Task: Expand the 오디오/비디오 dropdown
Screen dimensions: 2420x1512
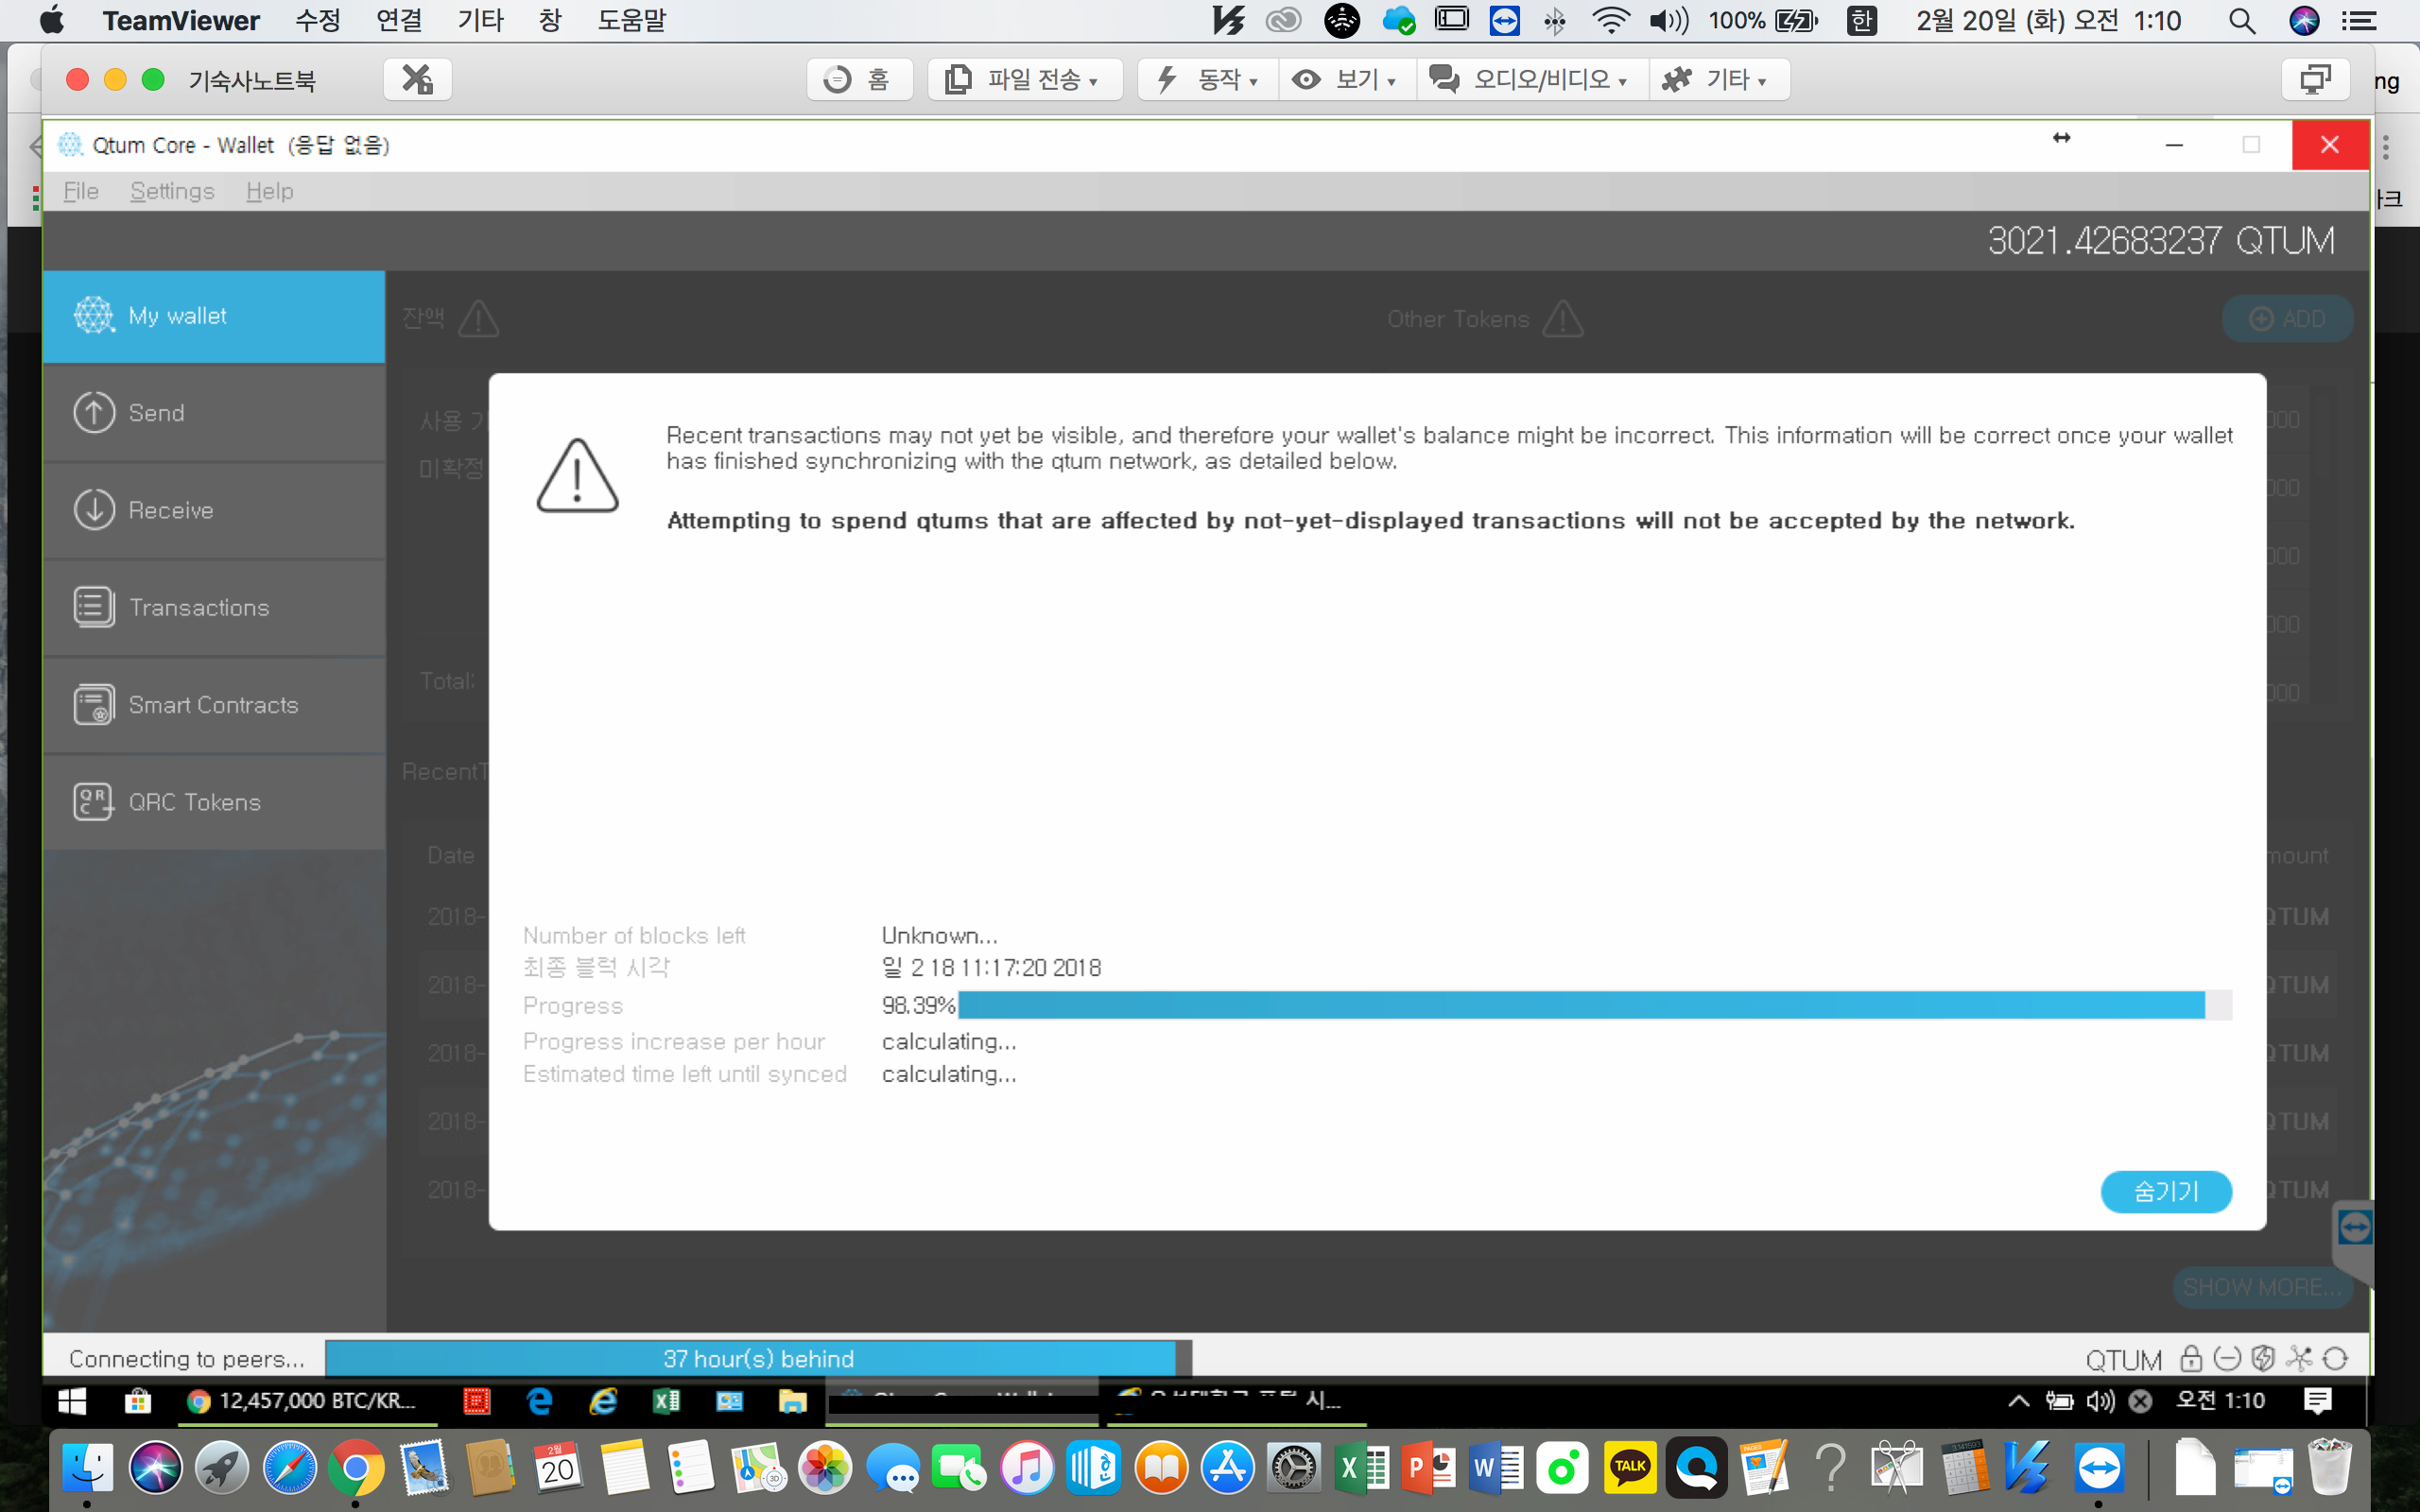Action: pos(1531,79)
